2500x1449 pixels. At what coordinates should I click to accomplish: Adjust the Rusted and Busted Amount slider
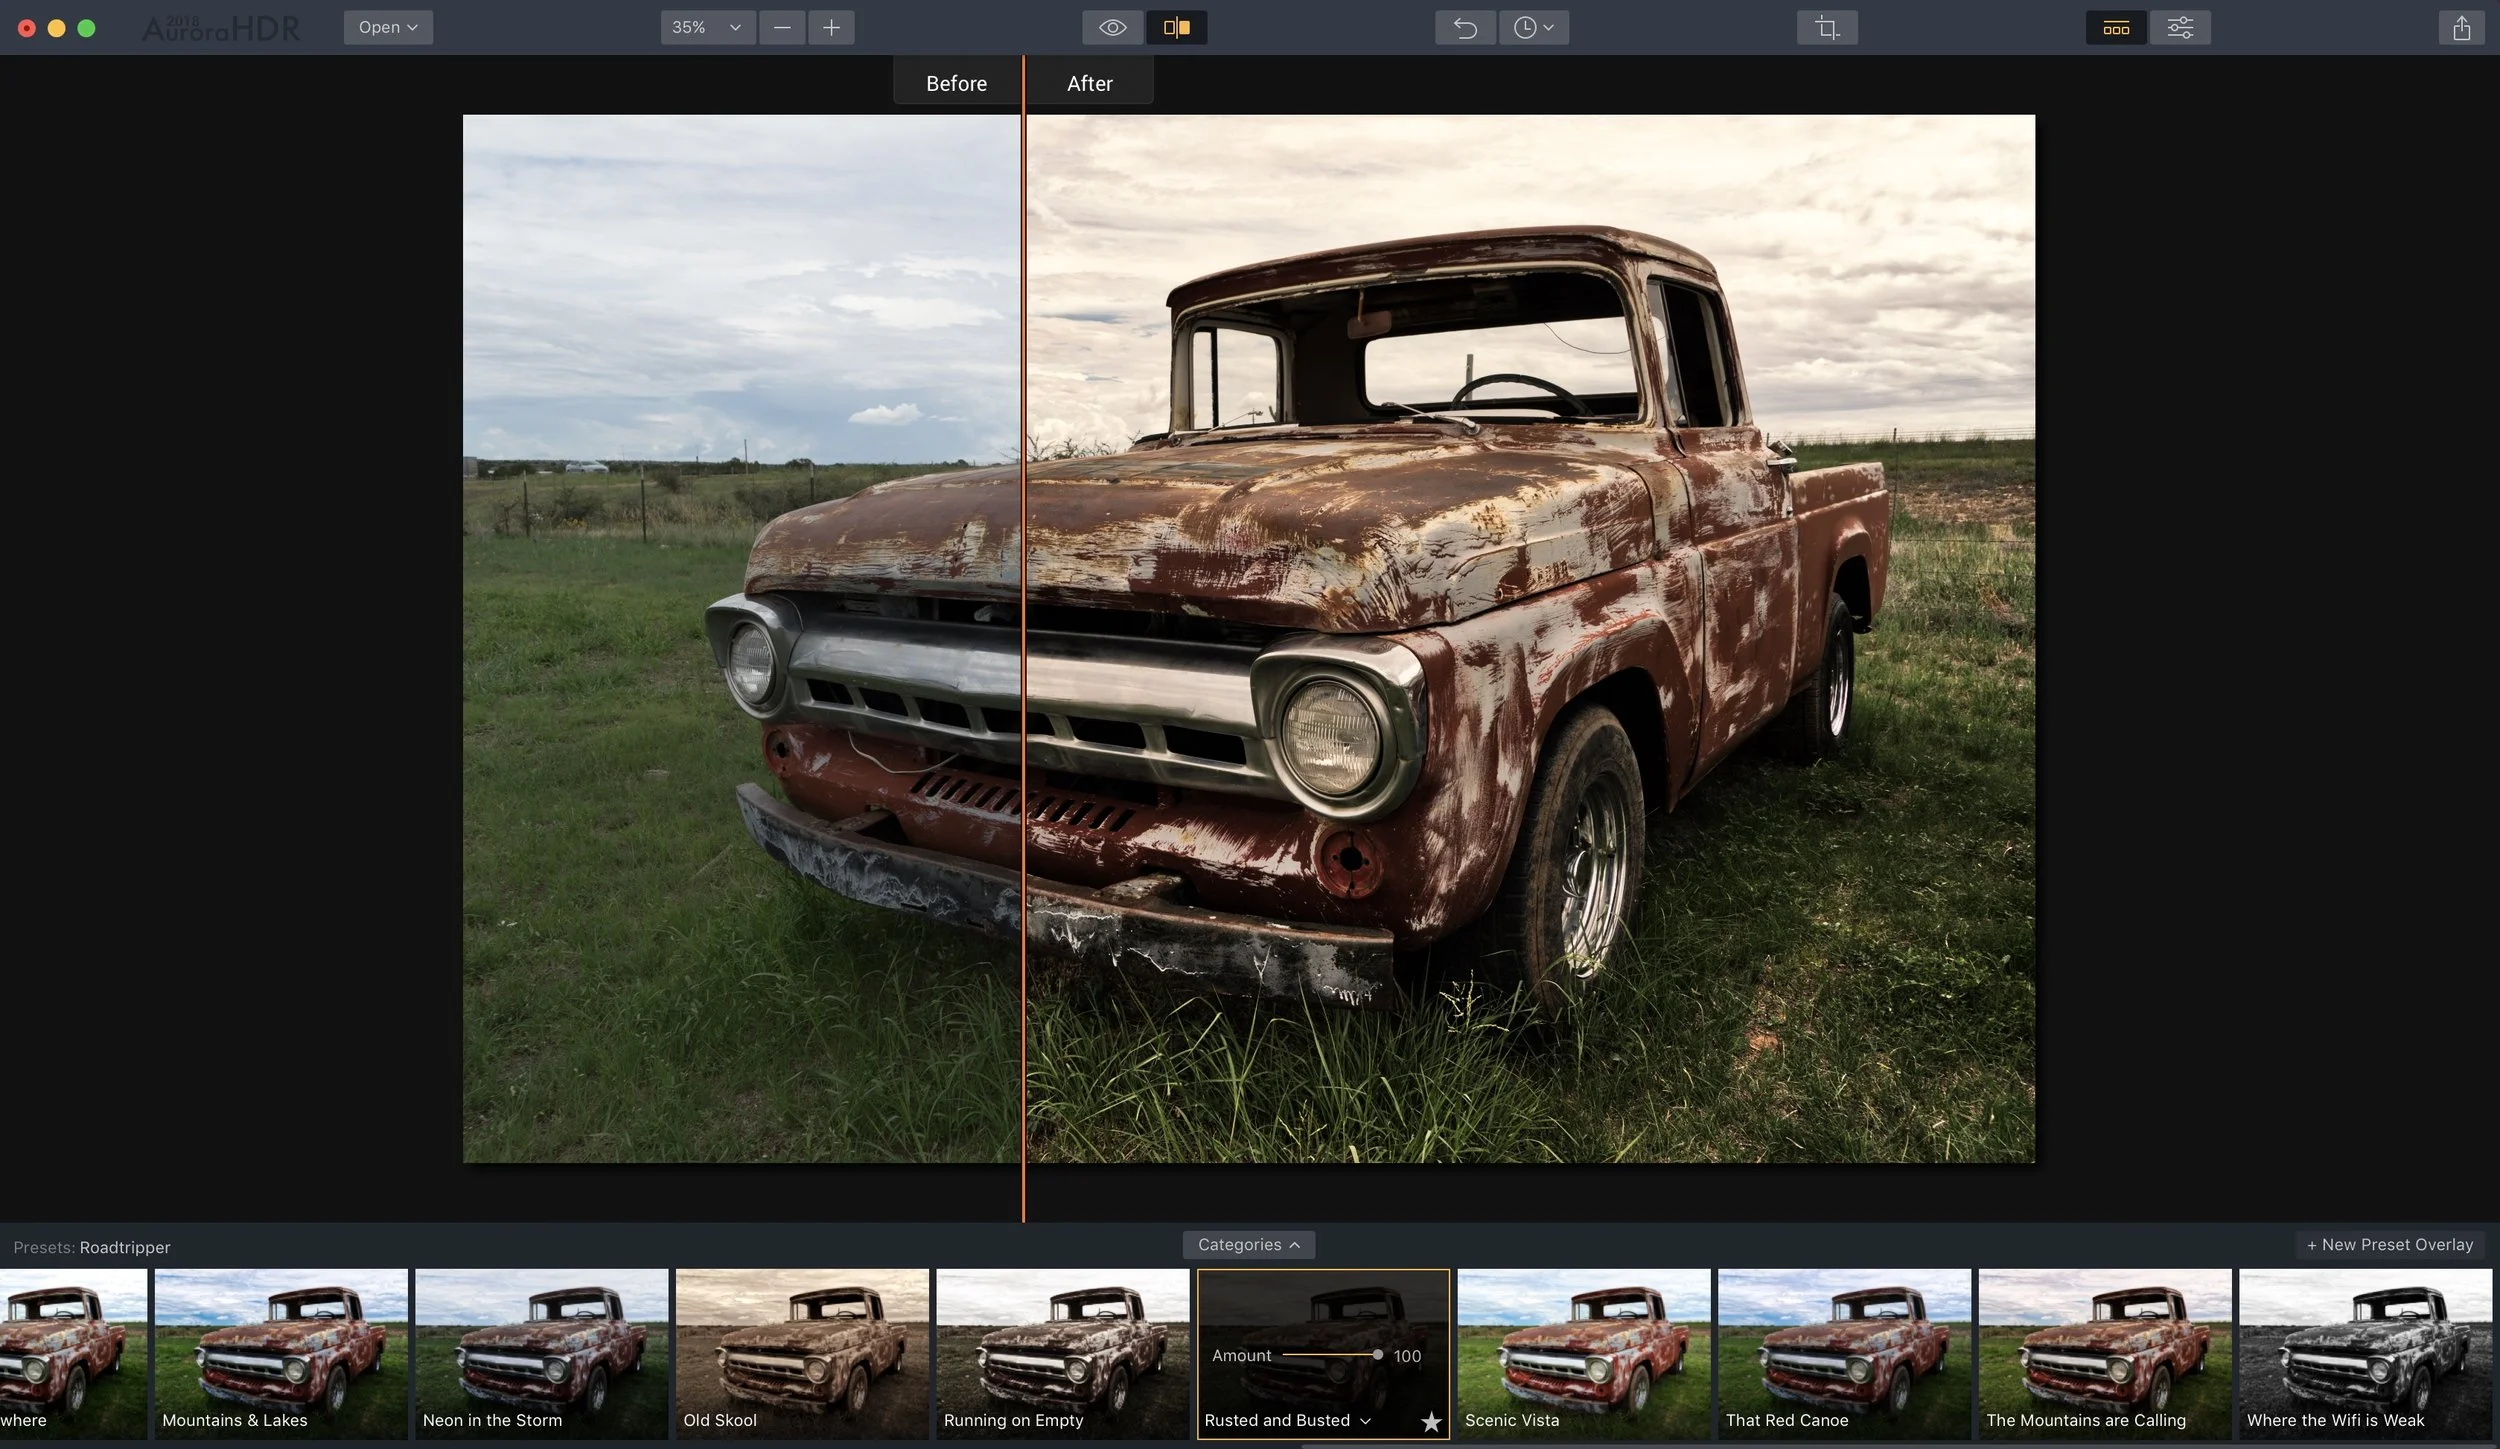[1332, 1355]
